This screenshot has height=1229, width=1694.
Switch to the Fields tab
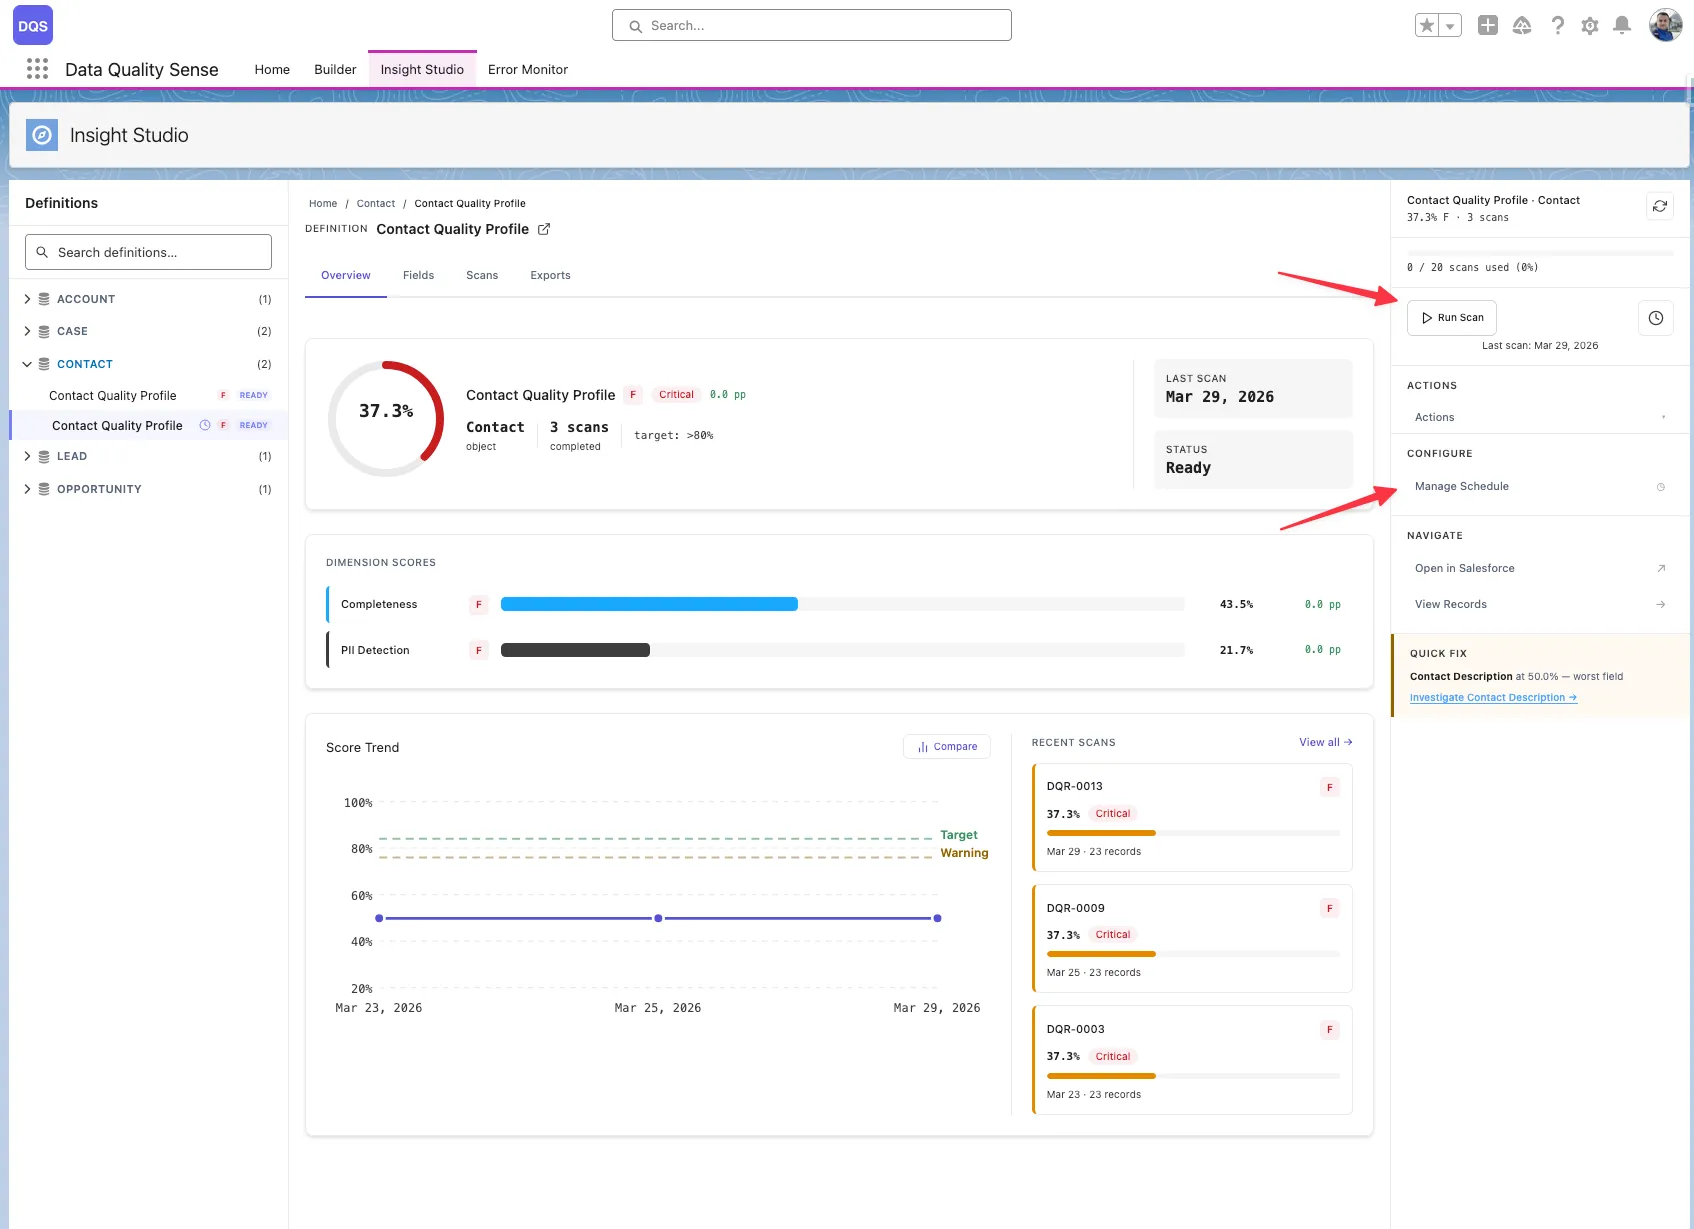[418, 275]
